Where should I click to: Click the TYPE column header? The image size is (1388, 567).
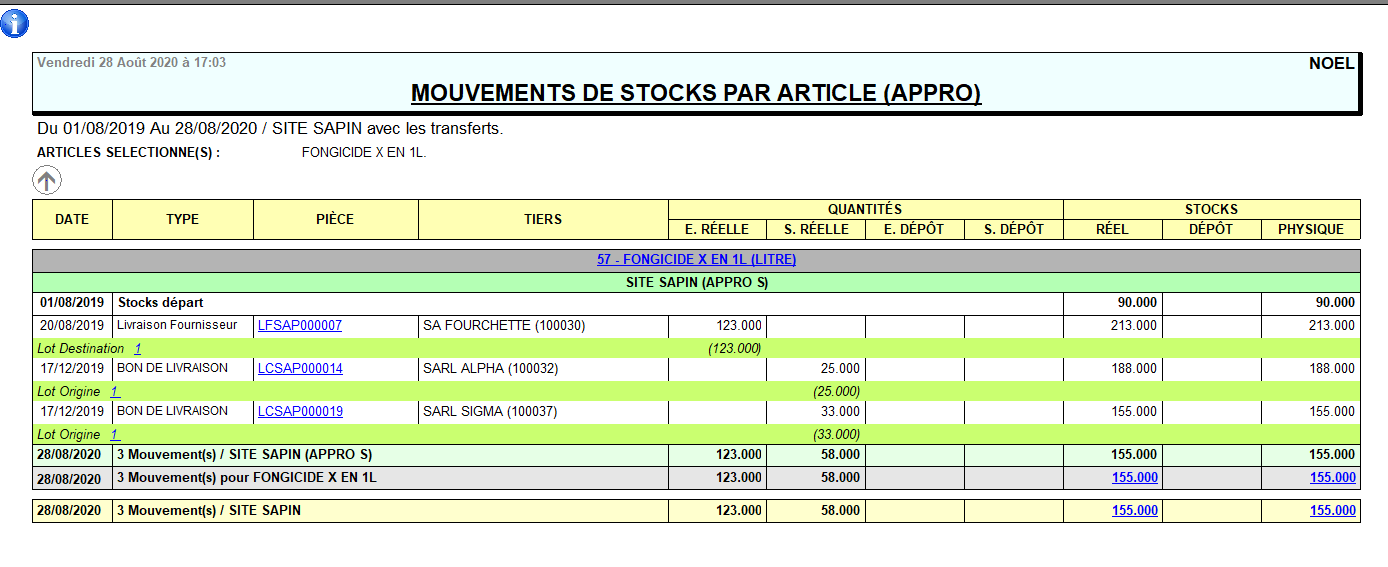pyautogui.click(x=183, y=220)
